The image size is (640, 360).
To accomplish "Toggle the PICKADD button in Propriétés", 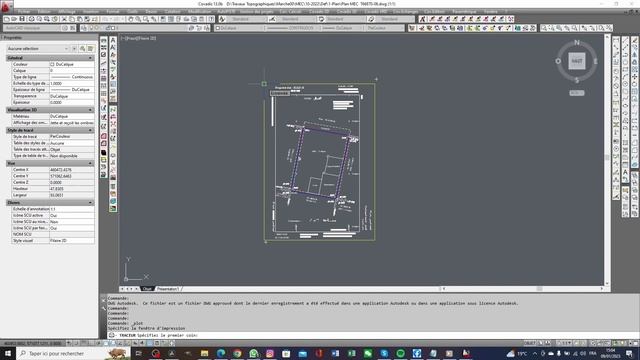I will click(75, 49).
